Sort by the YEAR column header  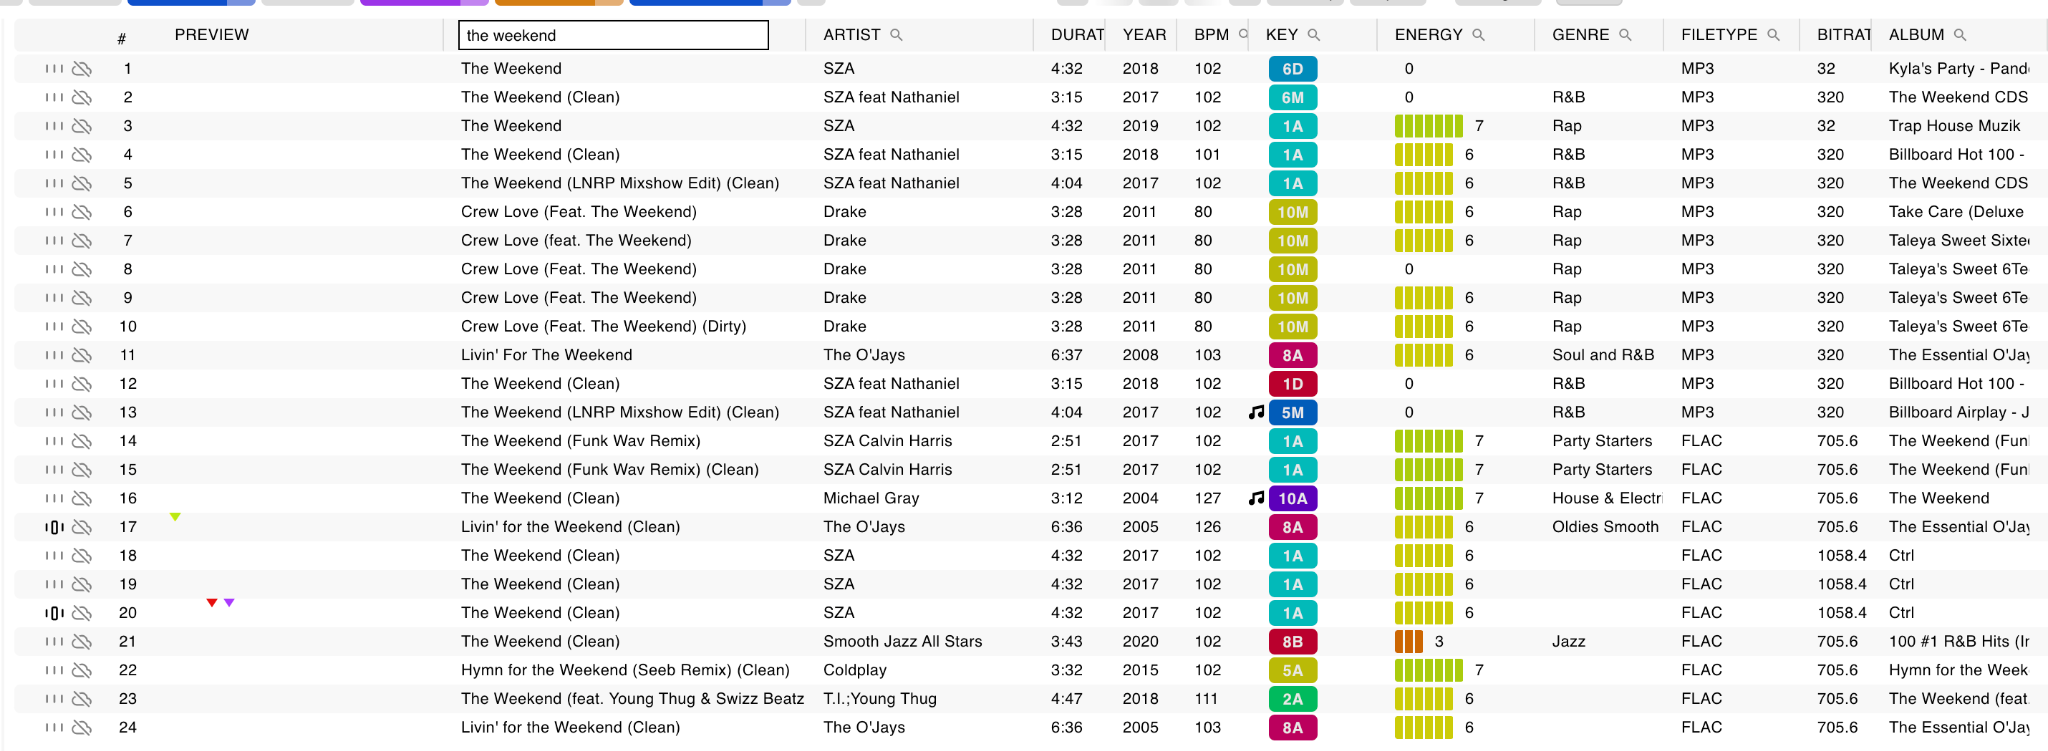[1144, 35]
